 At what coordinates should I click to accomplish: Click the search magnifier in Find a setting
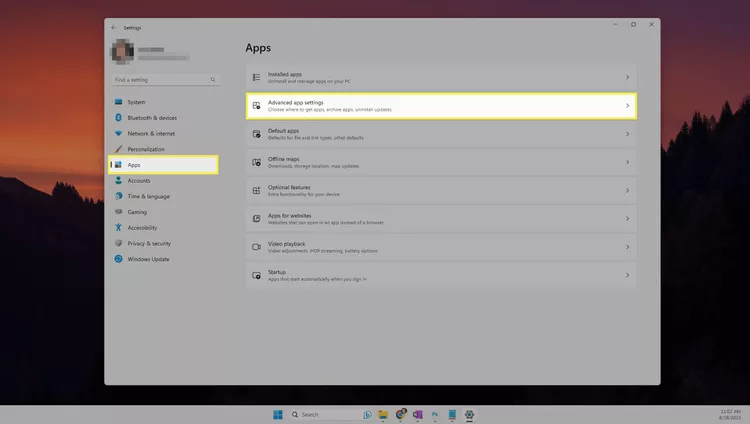[213, 80]
